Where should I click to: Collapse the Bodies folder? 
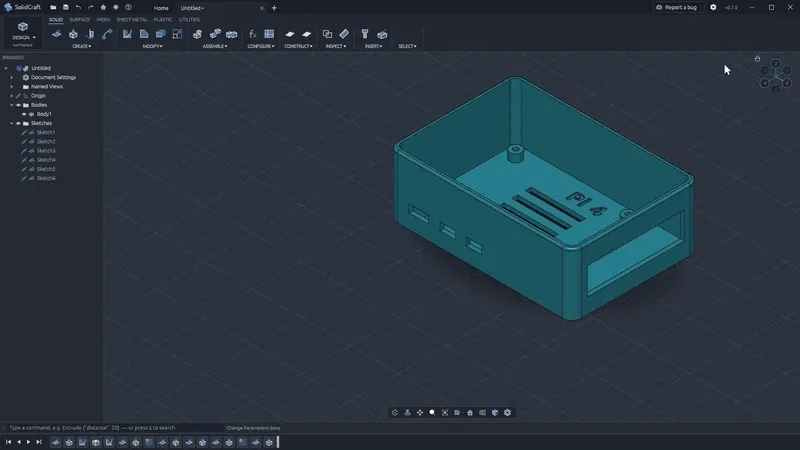pos(12,105)
